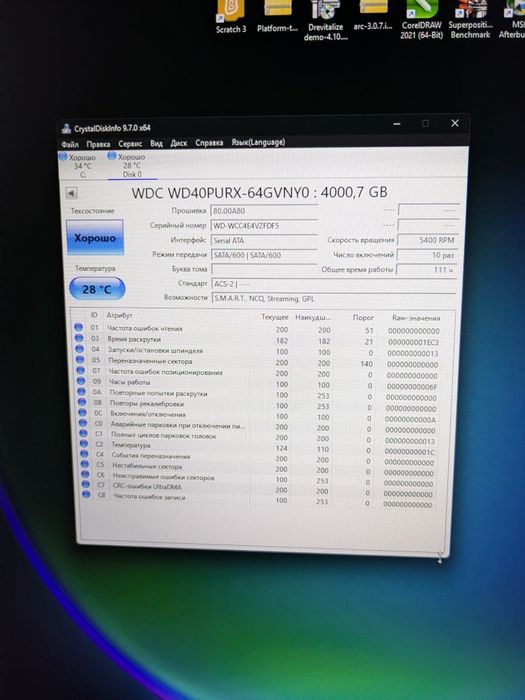Open the Сервис menu
Screen dimensions: 525x700
point(130,143)
